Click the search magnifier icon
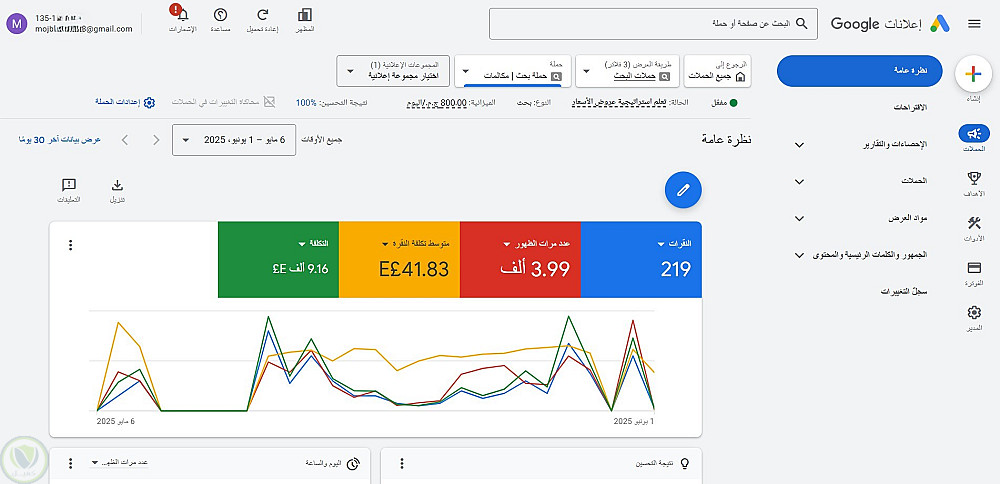 pyautogui.click(x=802, y=24)
